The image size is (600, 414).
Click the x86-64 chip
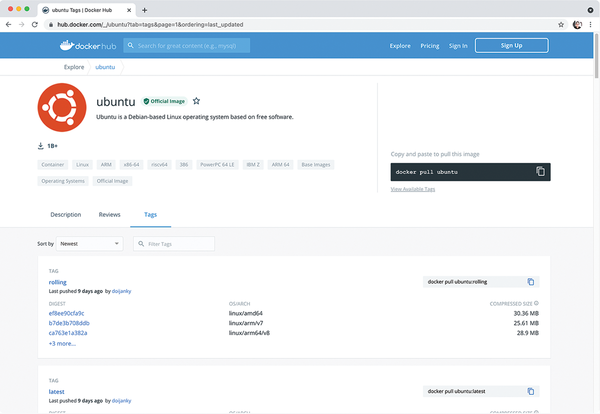point(131,165)
